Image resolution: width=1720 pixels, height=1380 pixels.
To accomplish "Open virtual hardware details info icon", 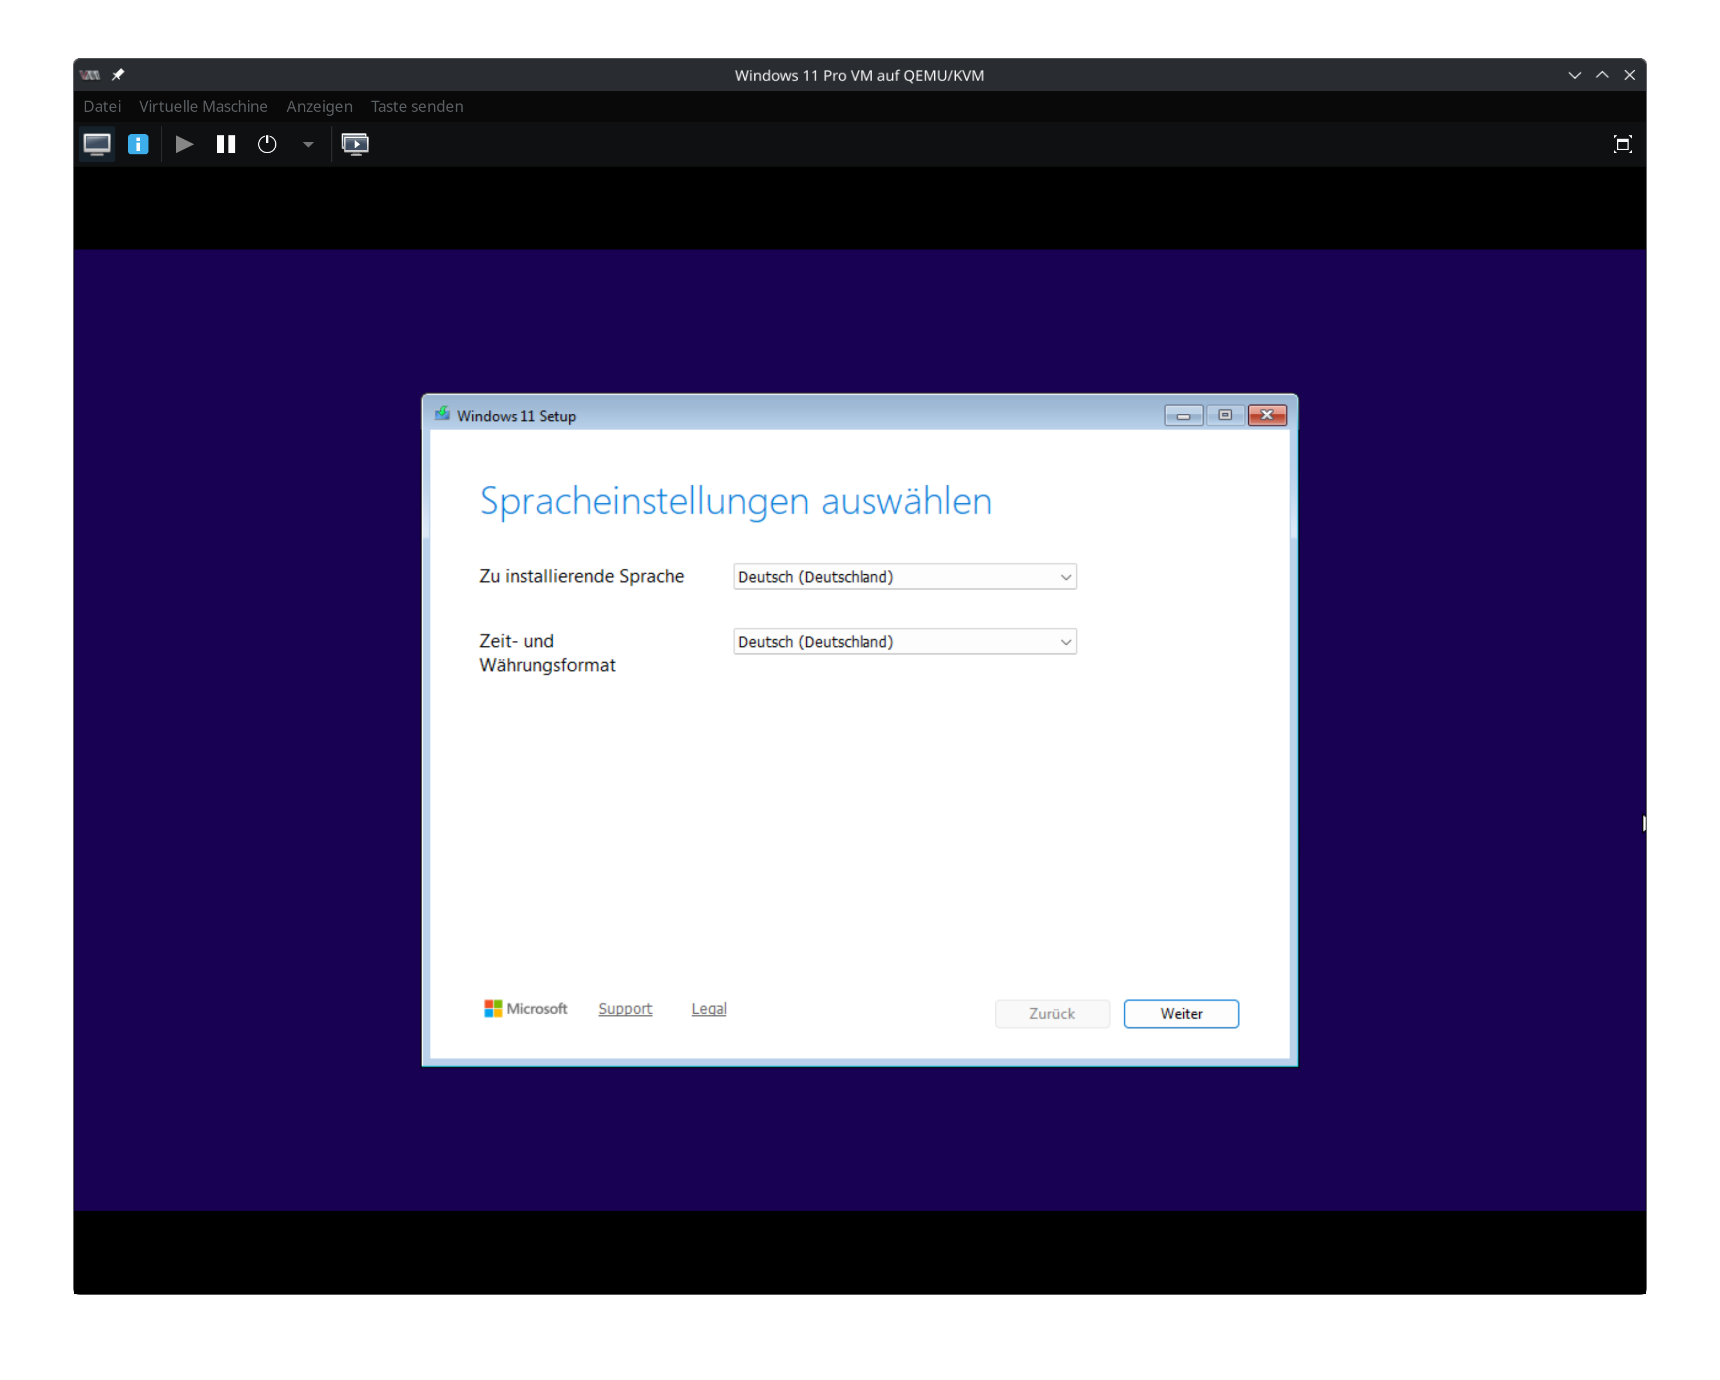I will (x=138, y=144).
